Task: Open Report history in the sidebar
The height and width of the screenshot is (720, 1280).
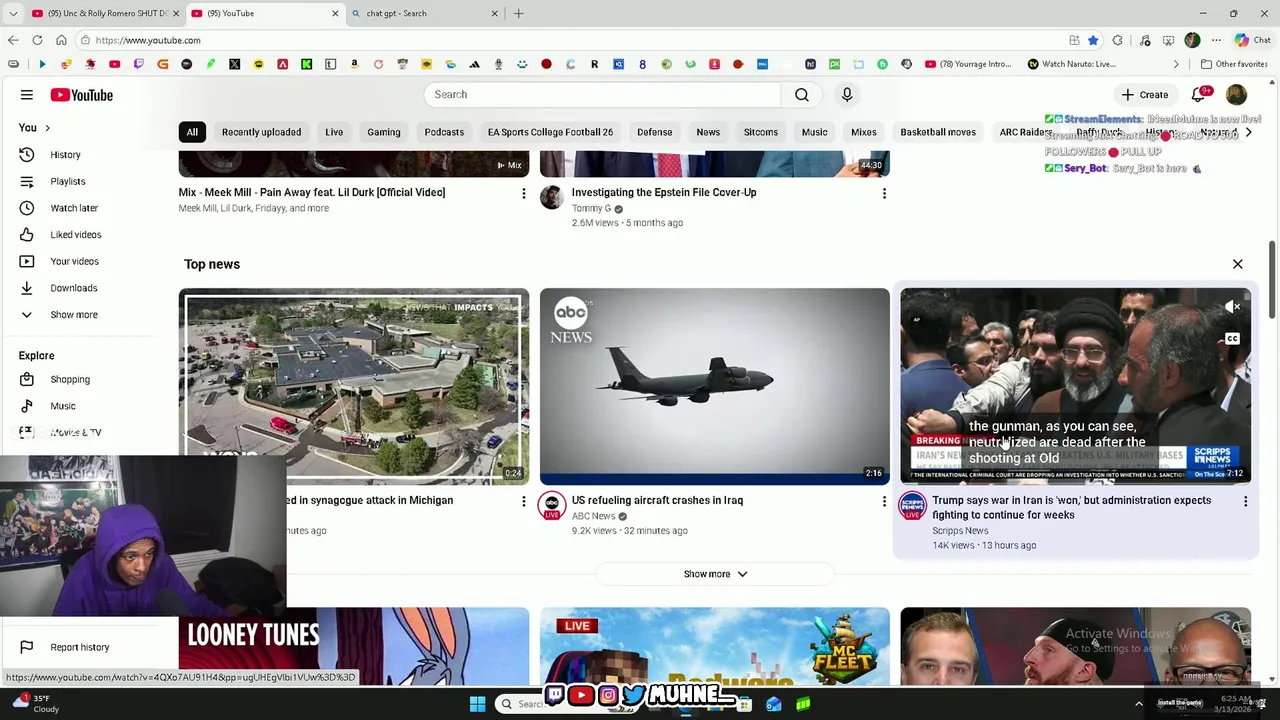Action: [79, 647]
